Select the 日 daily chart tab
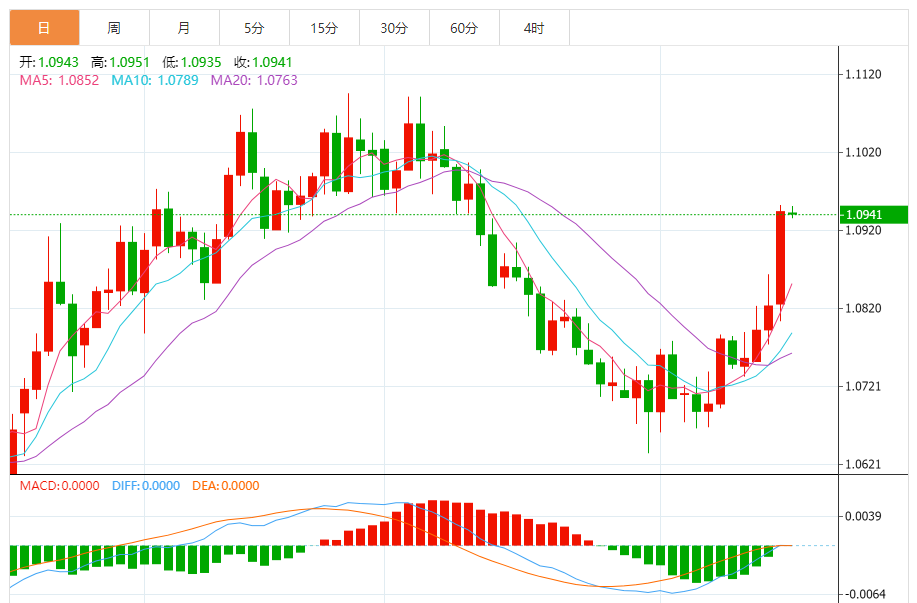The image size is (917, 603). 44,27
